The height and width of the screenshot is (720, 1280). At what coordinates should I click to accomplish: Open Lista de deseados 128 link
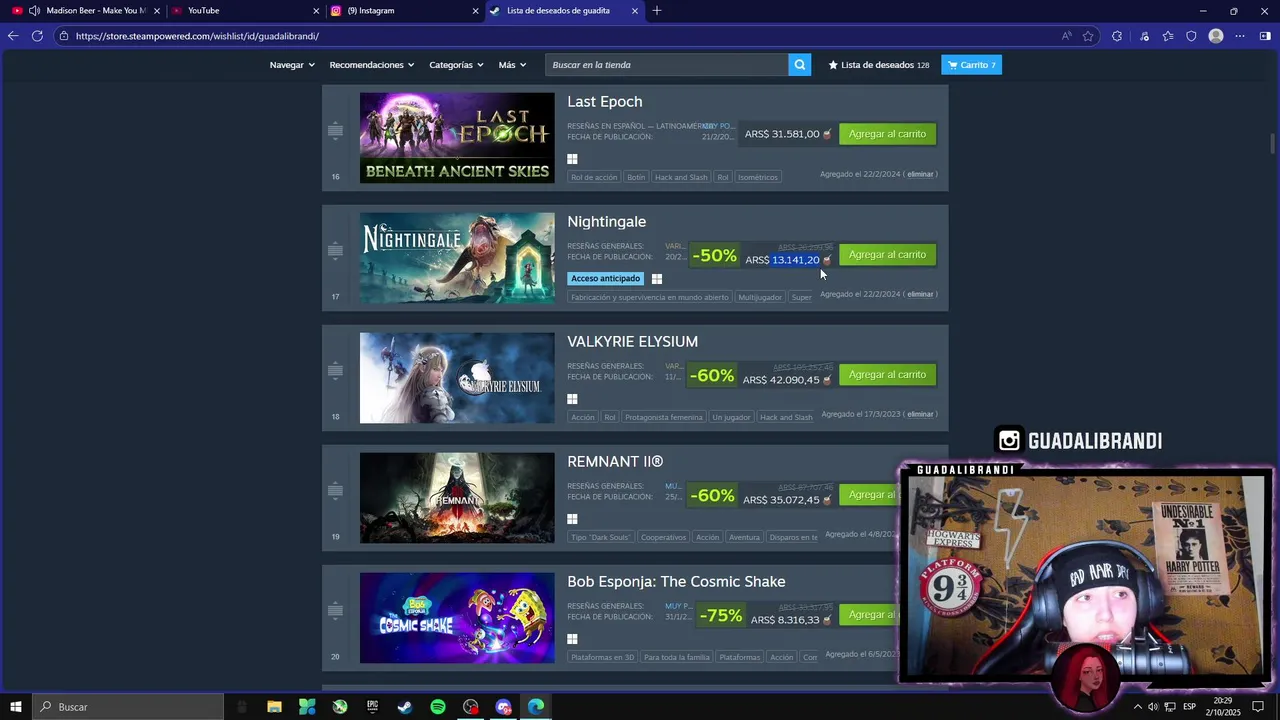pos(879,65)
